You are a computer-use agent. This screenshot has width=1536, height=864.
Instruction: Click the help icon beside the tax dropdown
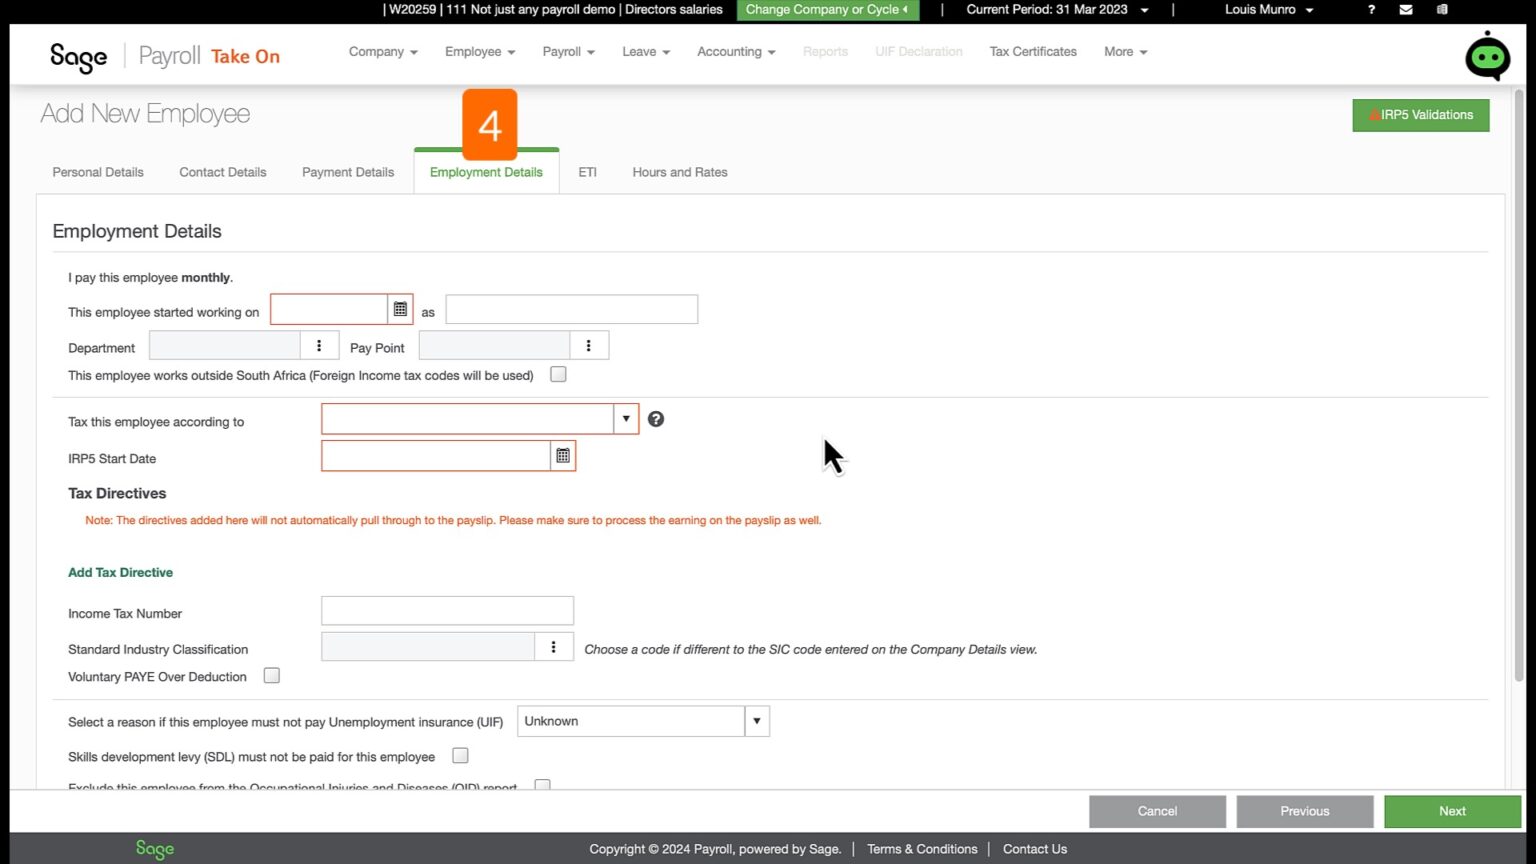656,418
